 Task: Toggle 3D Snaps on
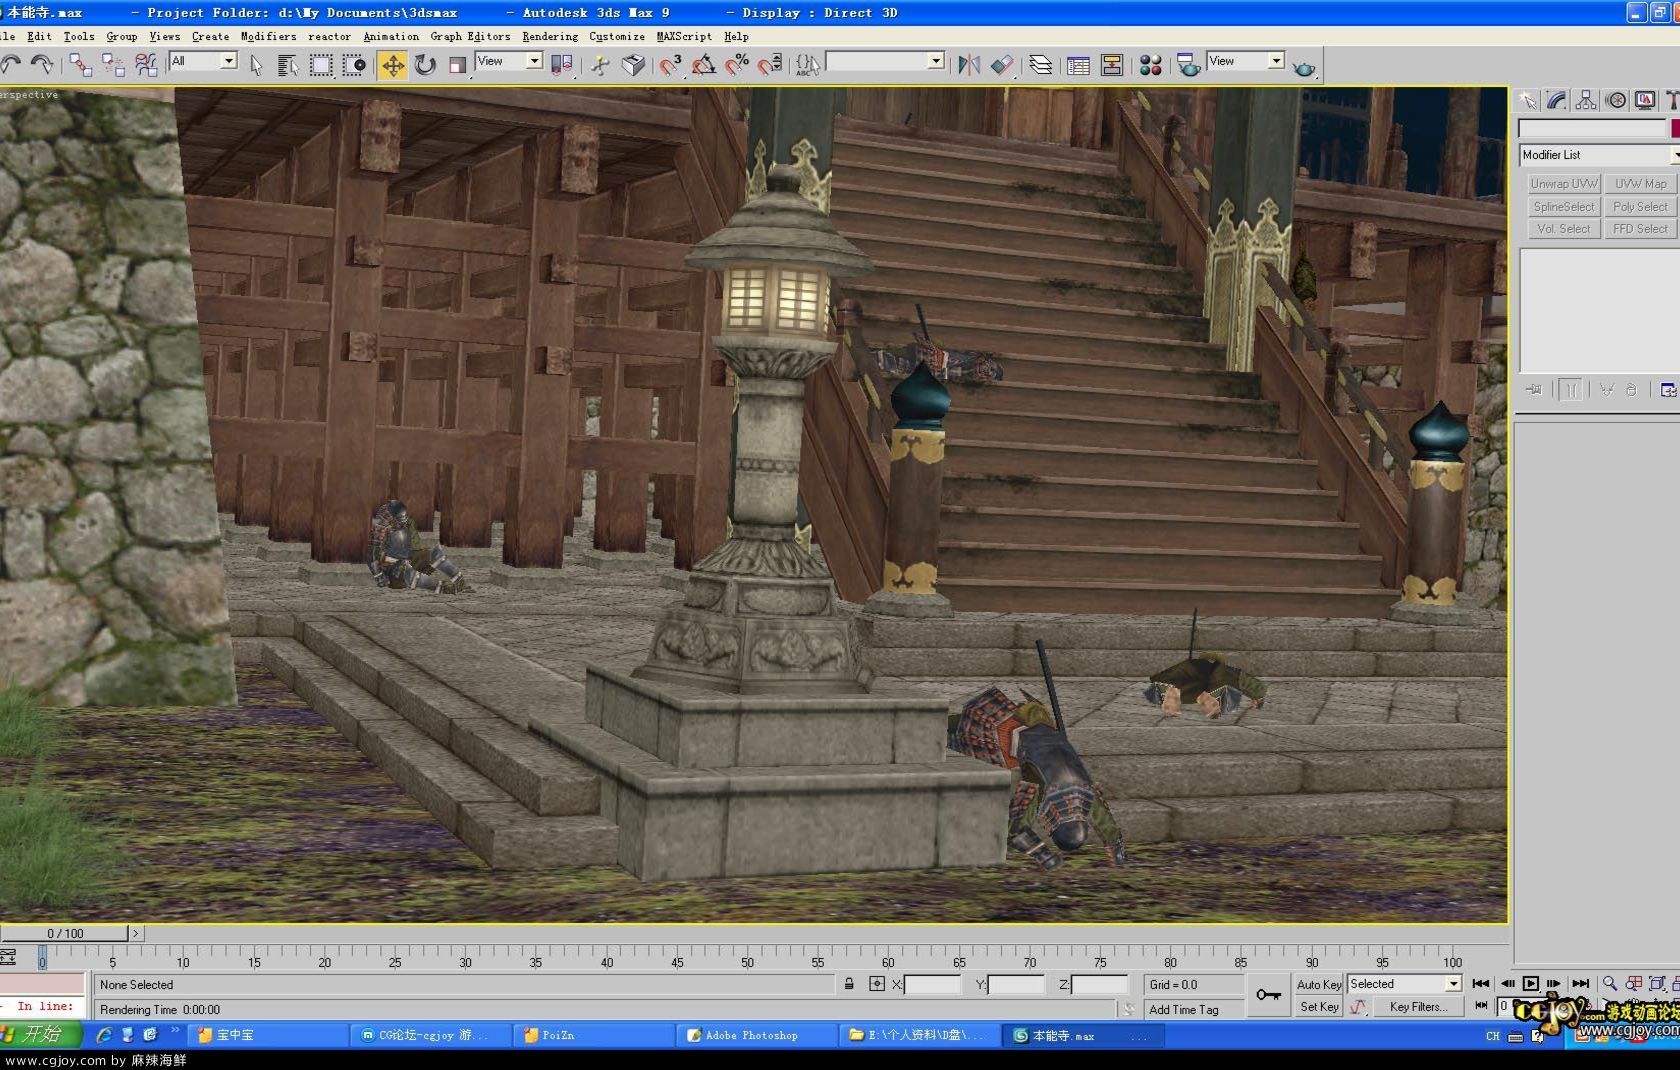click(670, 65)
